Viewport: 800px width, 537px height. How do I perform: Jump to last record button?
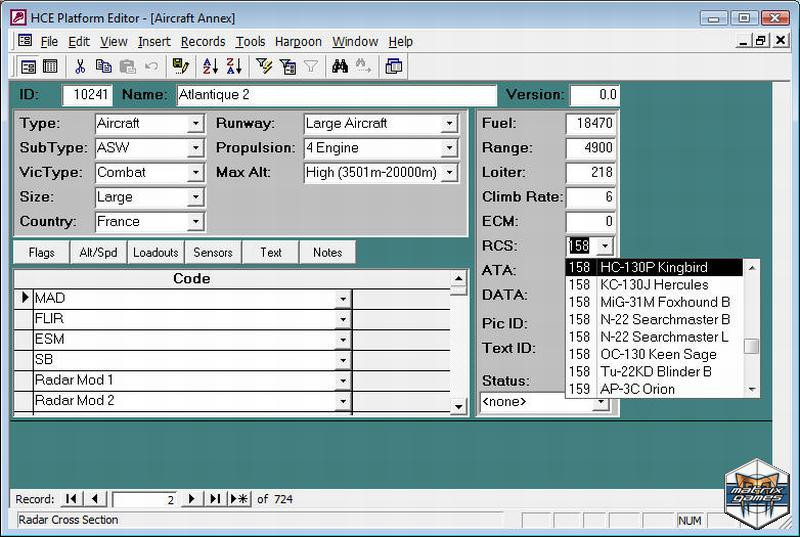(x=215, y=499)
